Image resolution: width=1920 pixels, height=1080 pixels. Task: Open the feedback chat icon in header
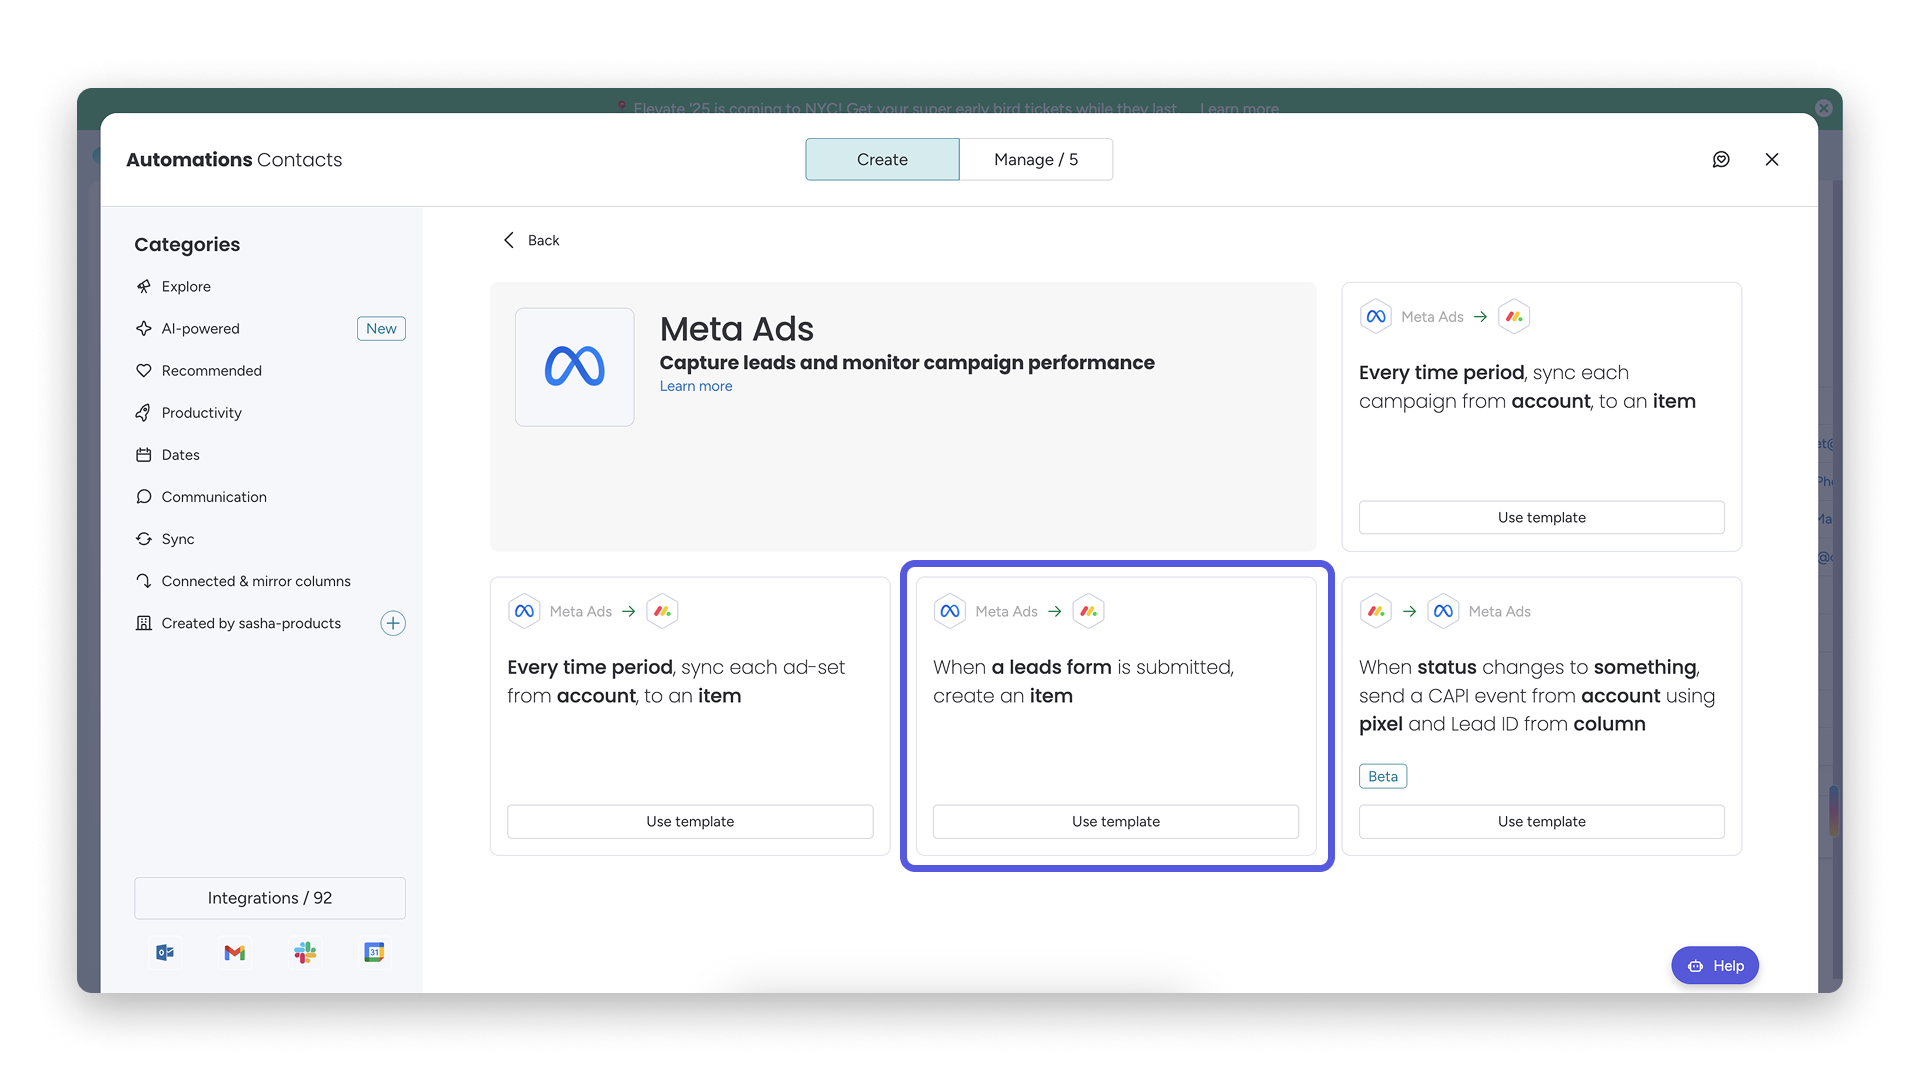[1721, 159]
